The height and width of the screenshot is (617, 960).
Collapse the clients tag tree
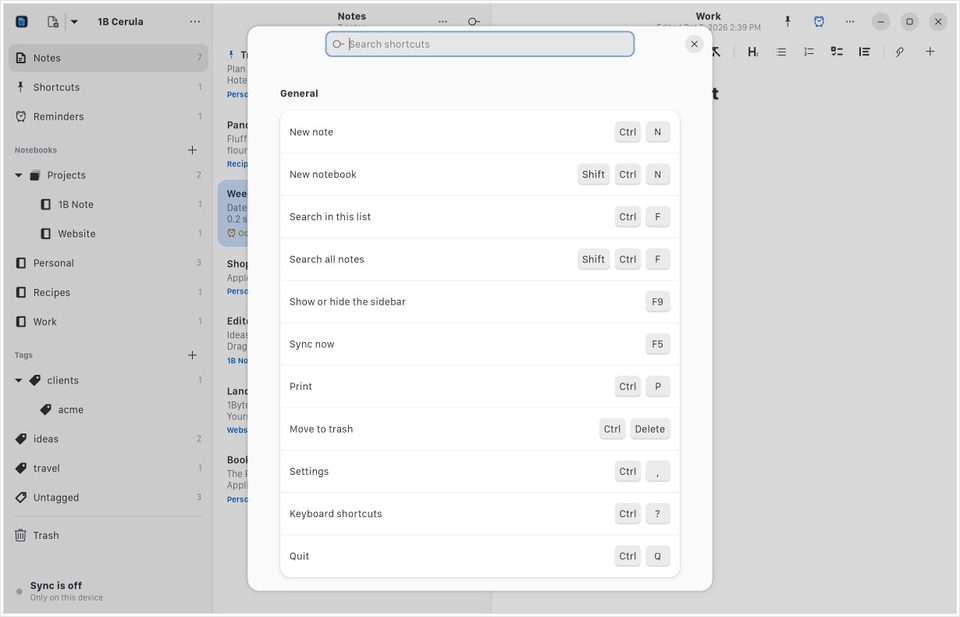pyautogui.click(x=18, y=380)
